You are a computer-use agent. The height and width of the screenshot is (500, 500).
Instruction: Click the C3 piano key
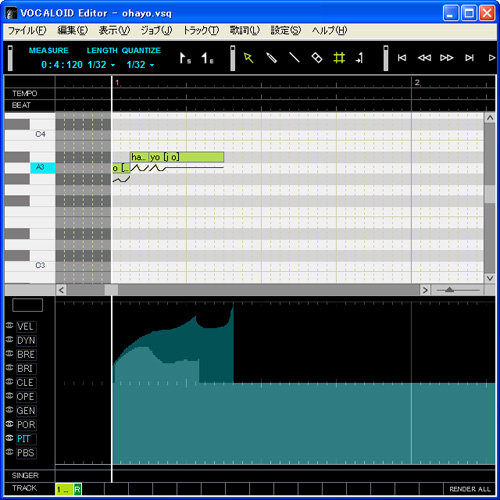coord(30,266)
